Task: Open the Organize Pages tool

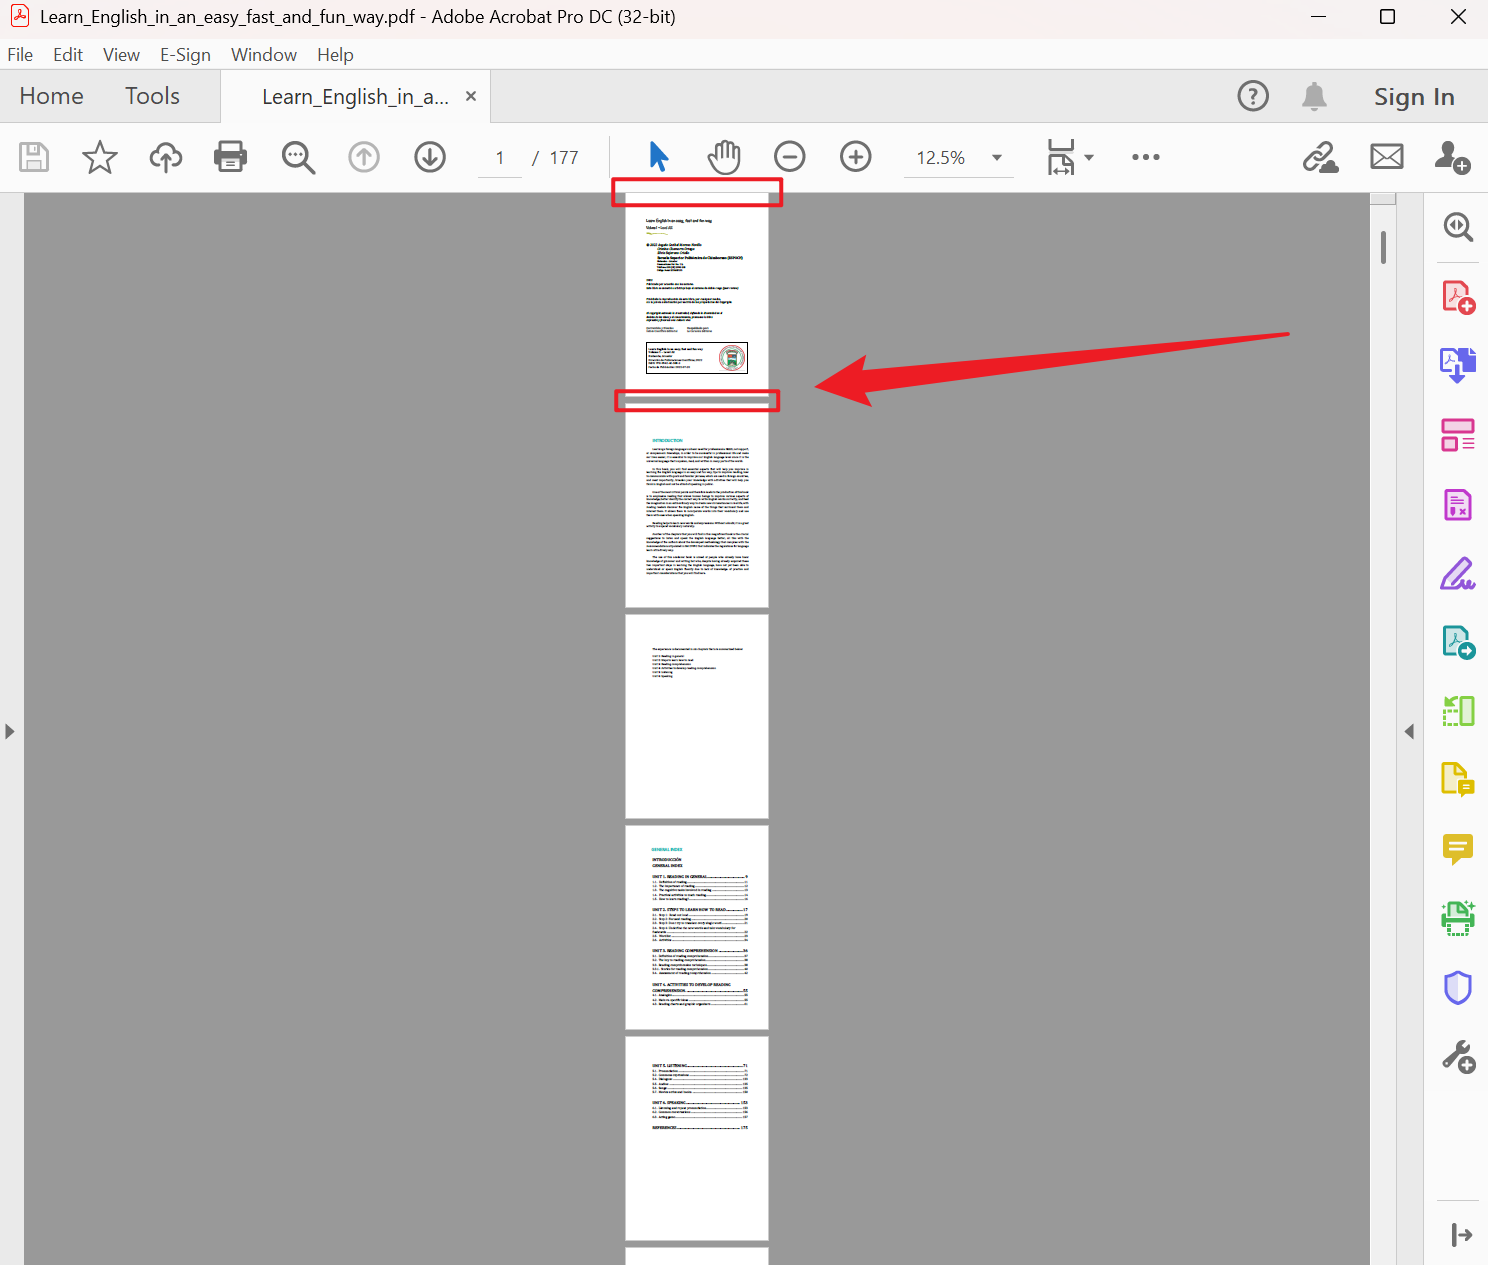Action: (1458, 435)
